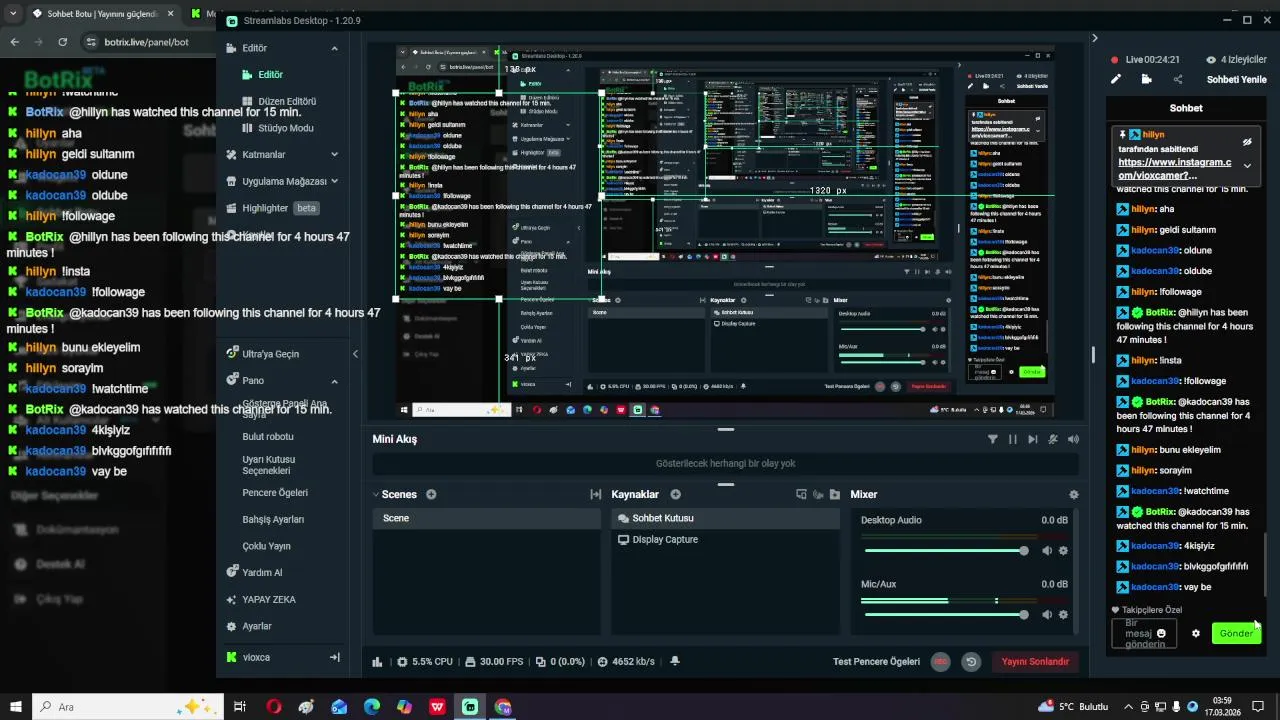Image resolution: width=1280 pixels, height=720 pixels.
Task: Open YAPAY ZEKA in the sidebar
Action: click(x=269, y=599)
